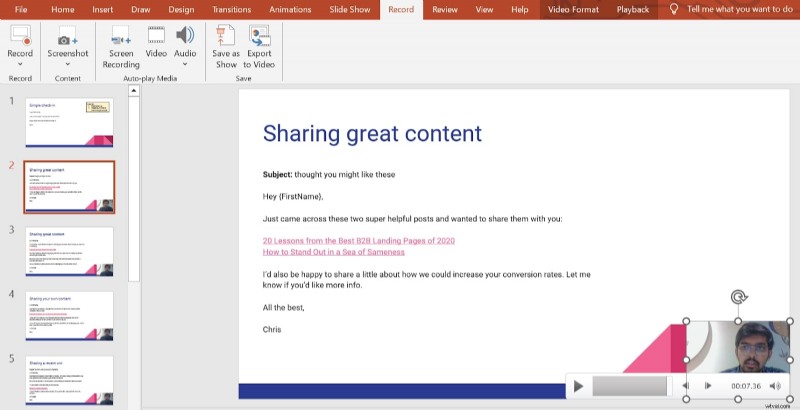The height and width of the screenshot is (410, 800).
Task: Click the Screenshot camera icon
Action: 67,36
